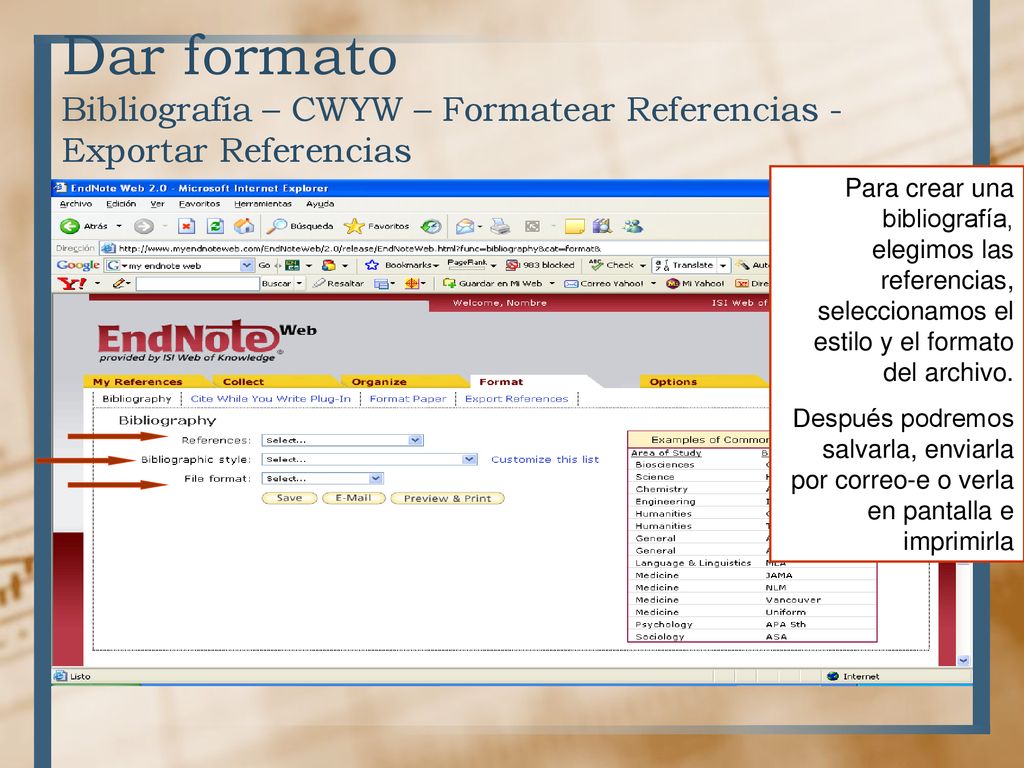Open Correo Yahoo! mail button
The image size is (1024, 768).
click(x=604, y=283)
